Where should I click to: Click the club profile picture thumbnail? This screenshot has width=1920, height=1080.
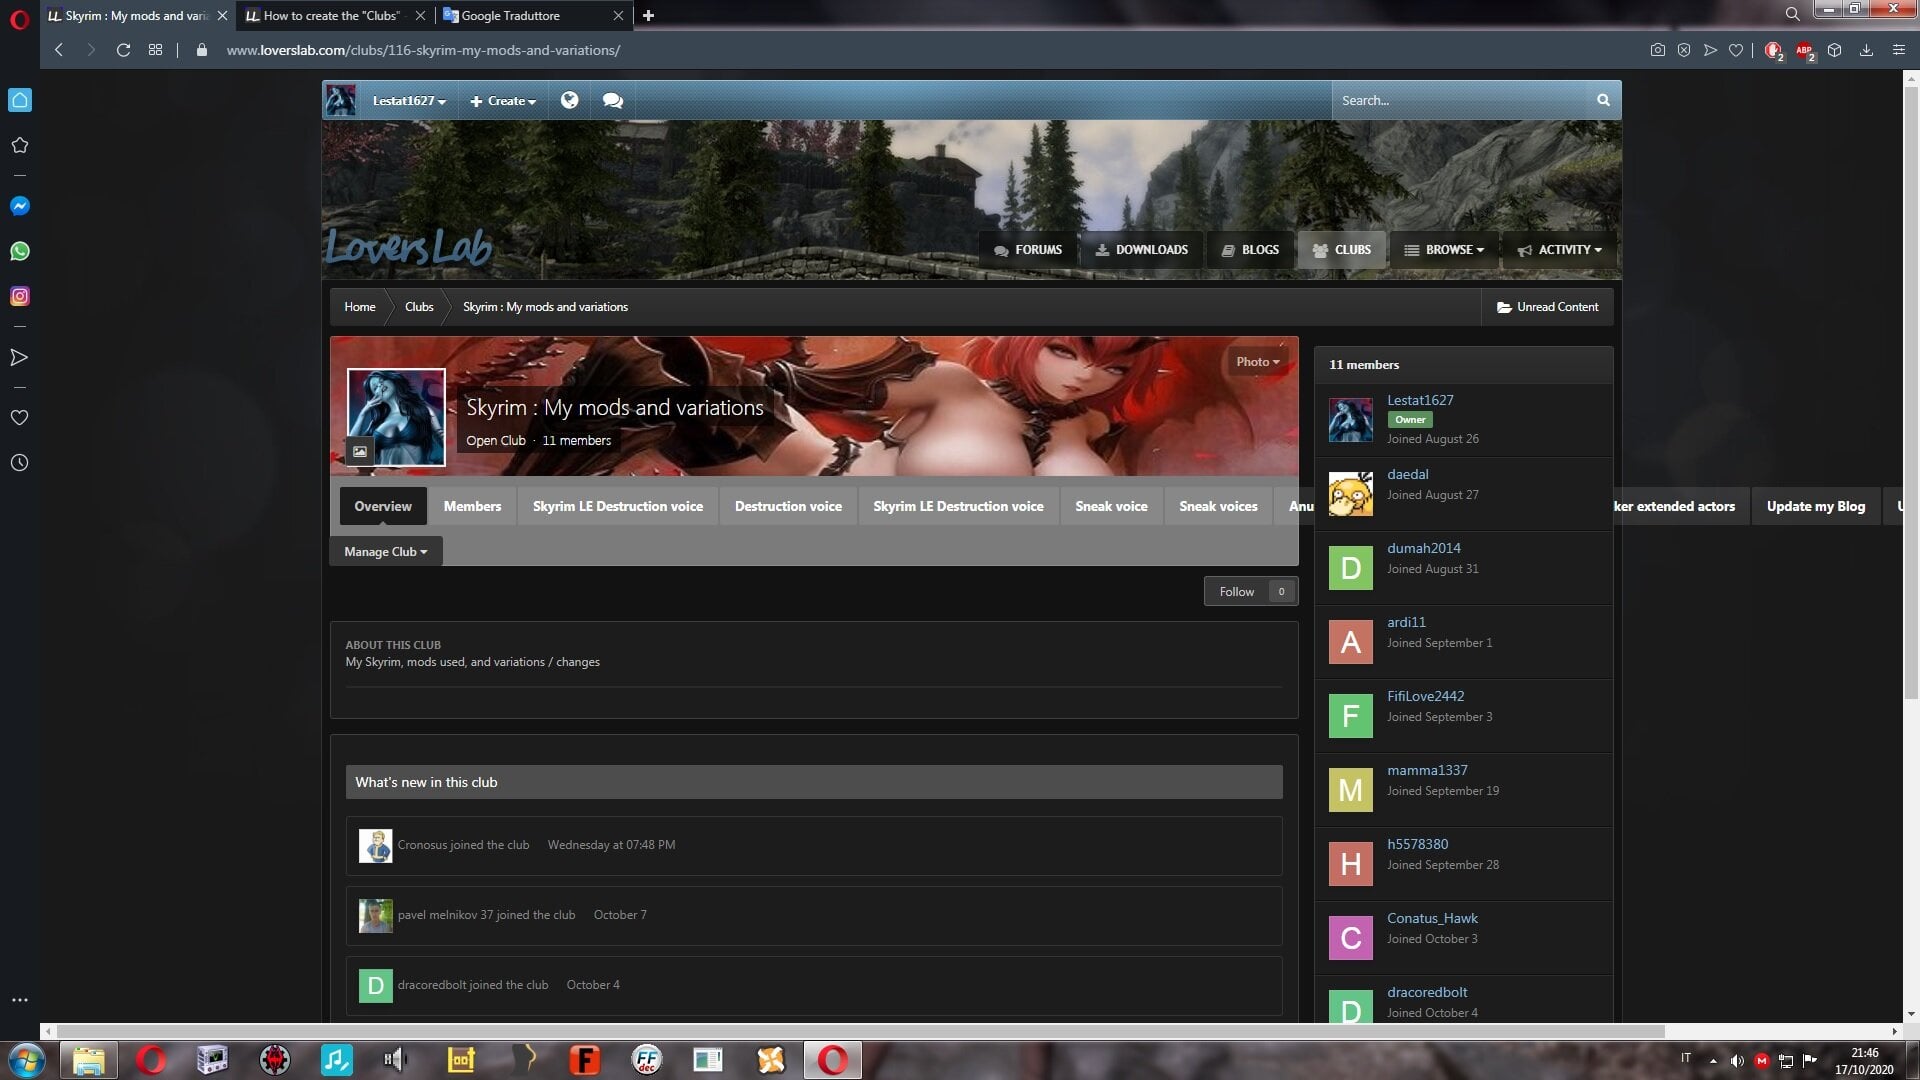(x=396, y=417)
